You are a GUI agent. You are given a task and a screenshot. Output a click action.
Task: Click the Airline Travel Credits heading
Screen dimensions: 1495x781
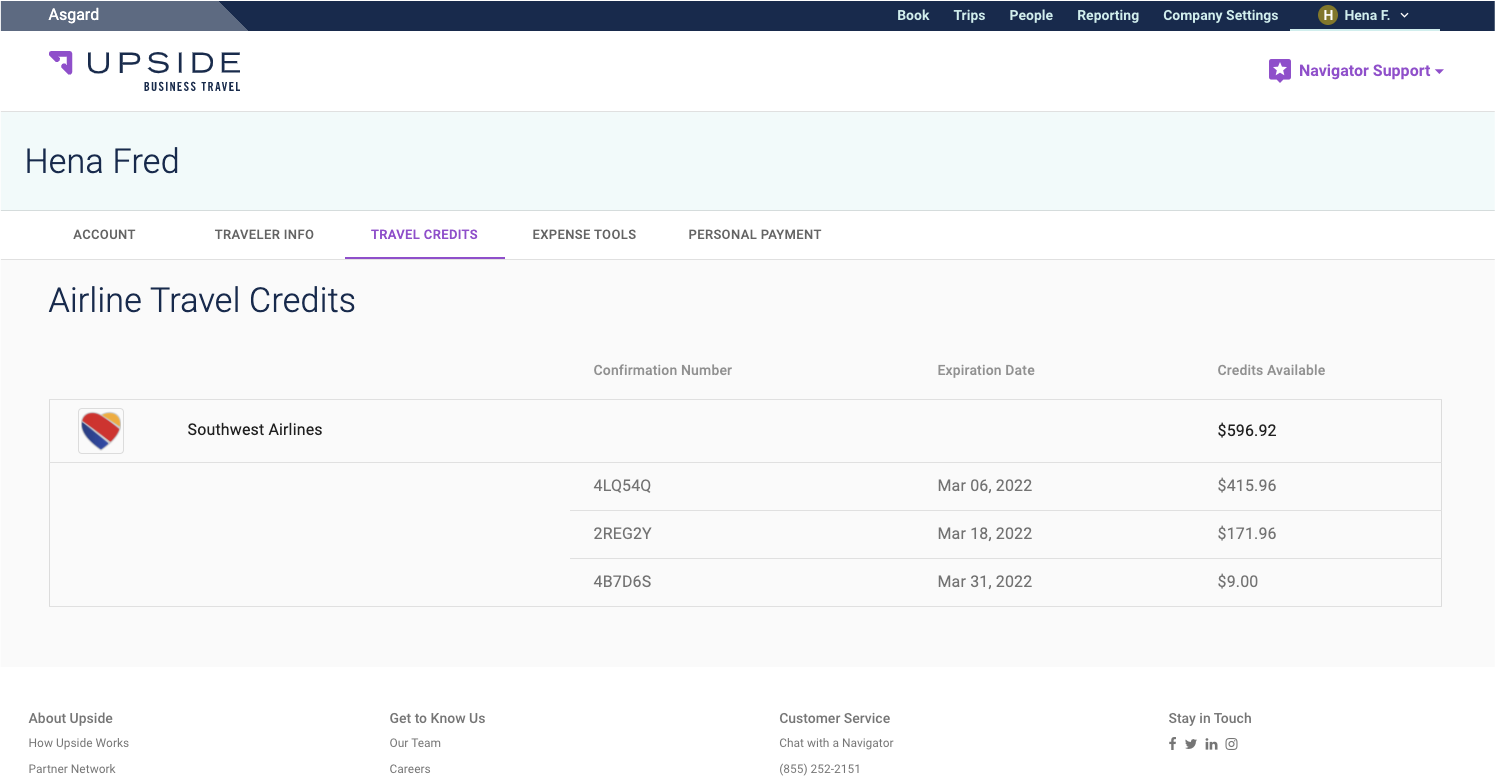pyautogui.click(x=202, y=300)
